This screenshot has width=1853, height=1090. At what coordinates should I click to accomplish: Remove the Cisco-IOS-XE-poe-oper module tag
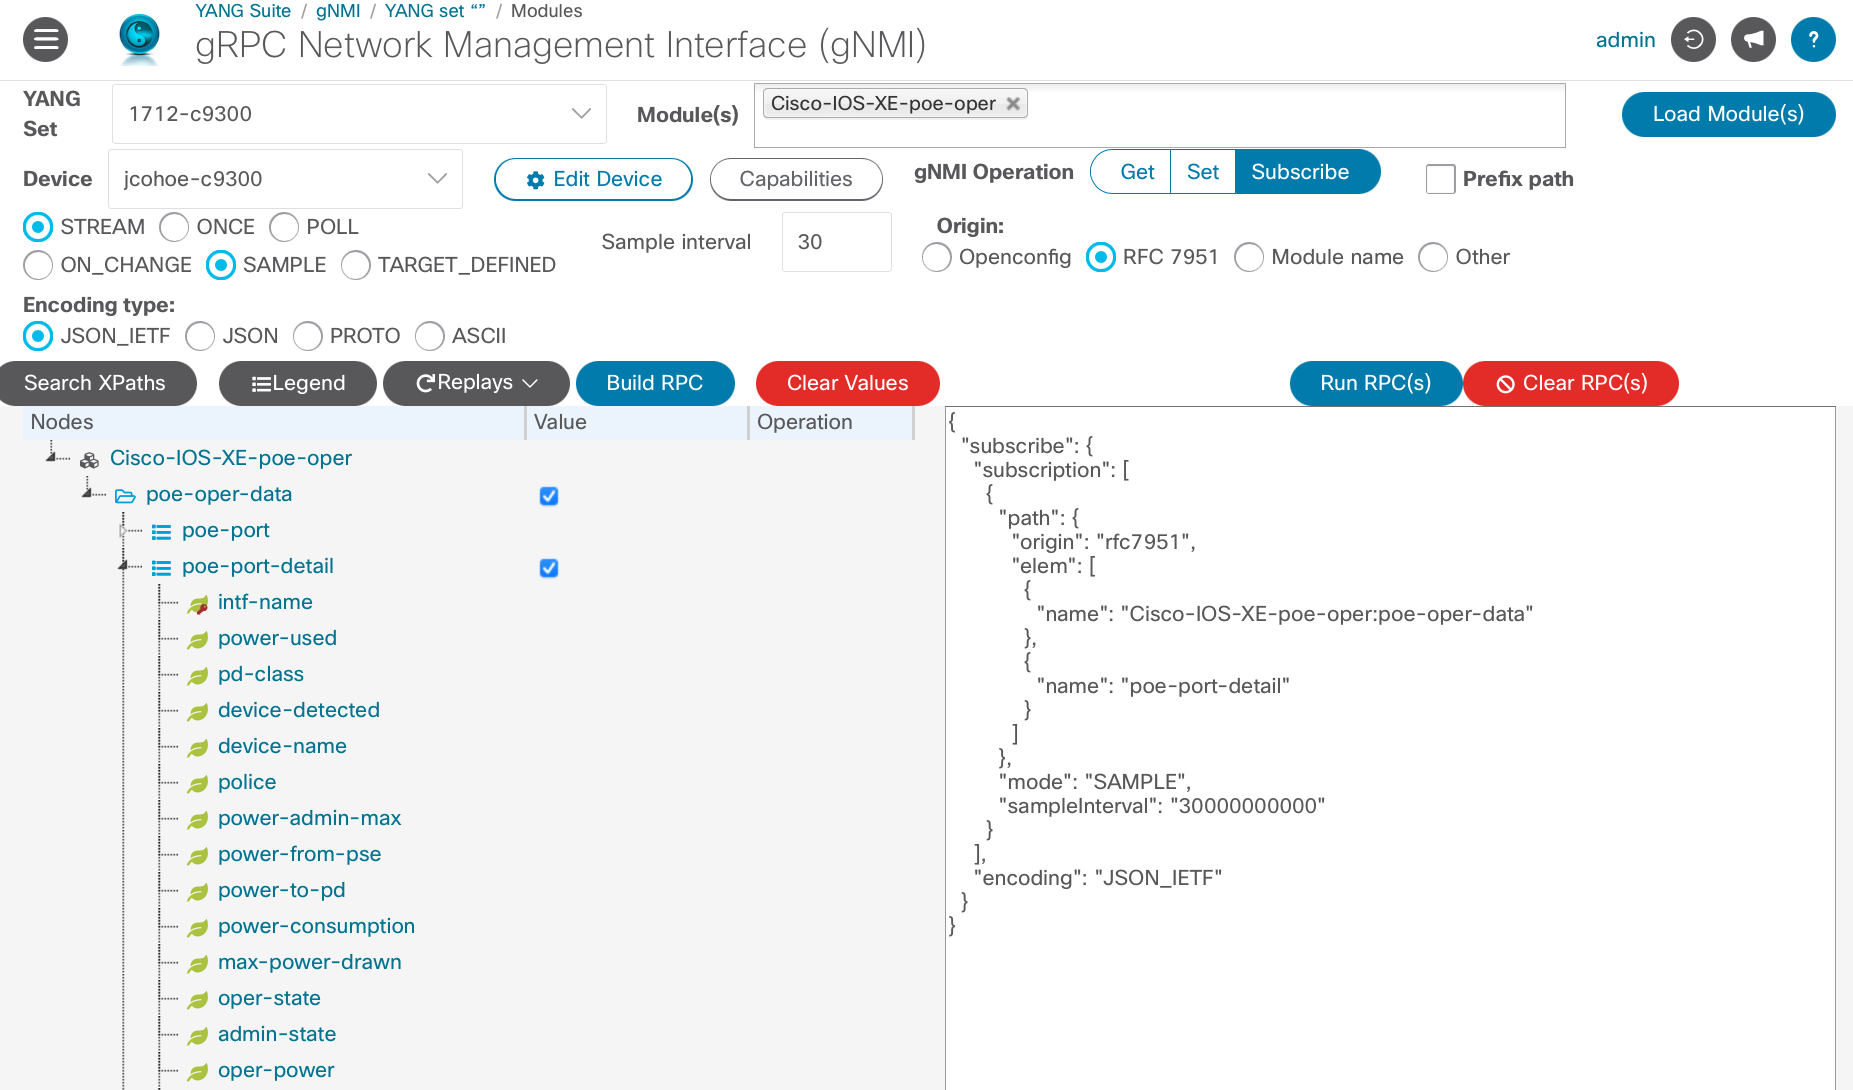coord(1013,104)
